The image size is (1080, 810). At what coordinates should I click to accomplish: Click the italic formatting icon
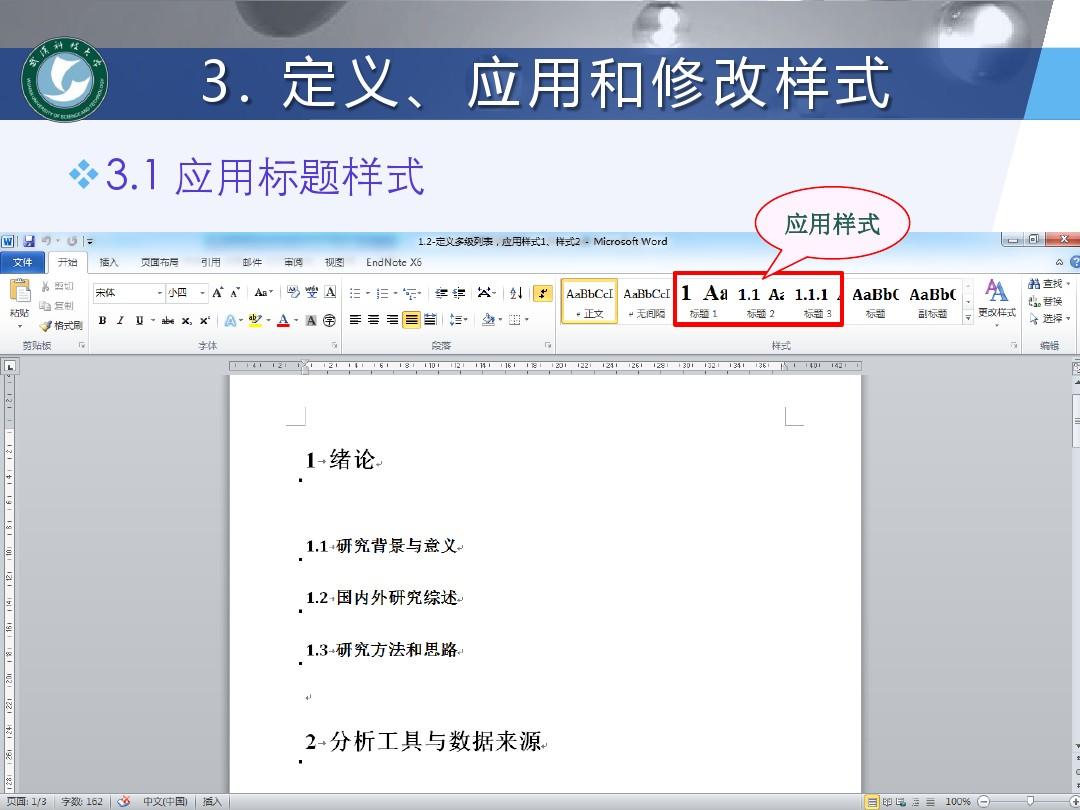pos(120,319)
